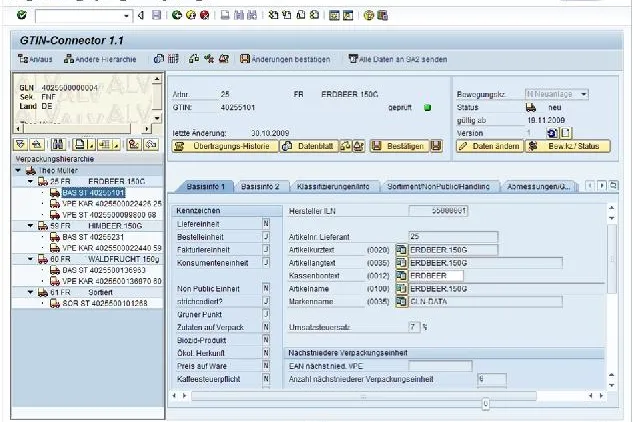Click the second icon in tree toolbar
Viewport: 633px width, 422px height.
[x=37, y=144]
